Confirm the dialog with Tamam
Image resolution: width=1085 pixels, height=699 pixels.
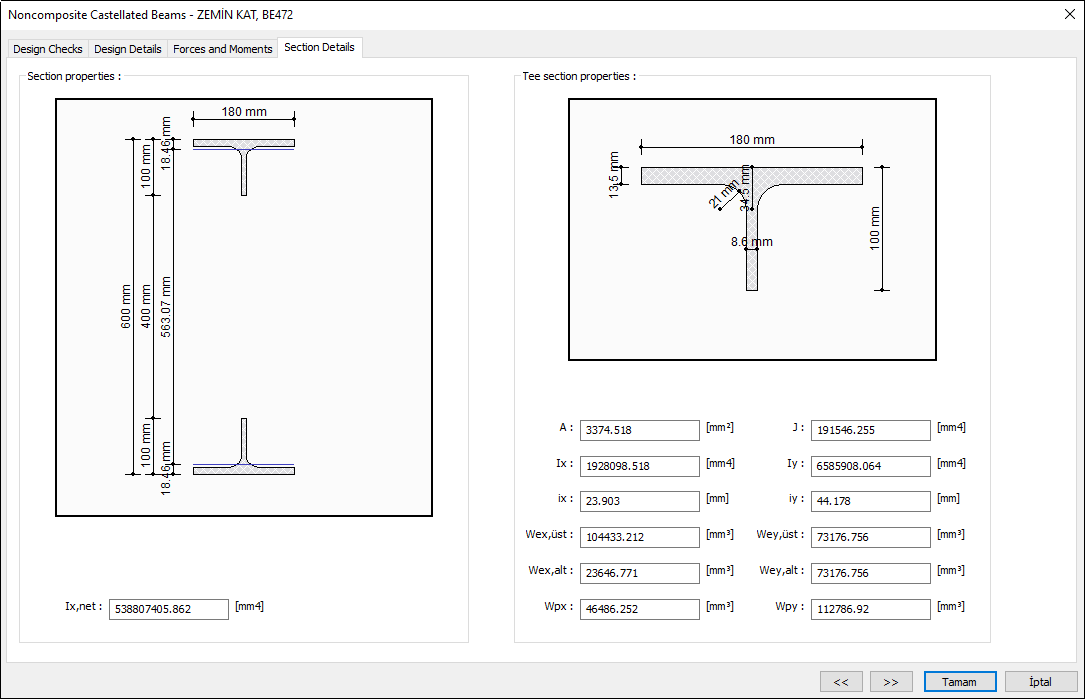pyautogui.click(x=959, y=681)
